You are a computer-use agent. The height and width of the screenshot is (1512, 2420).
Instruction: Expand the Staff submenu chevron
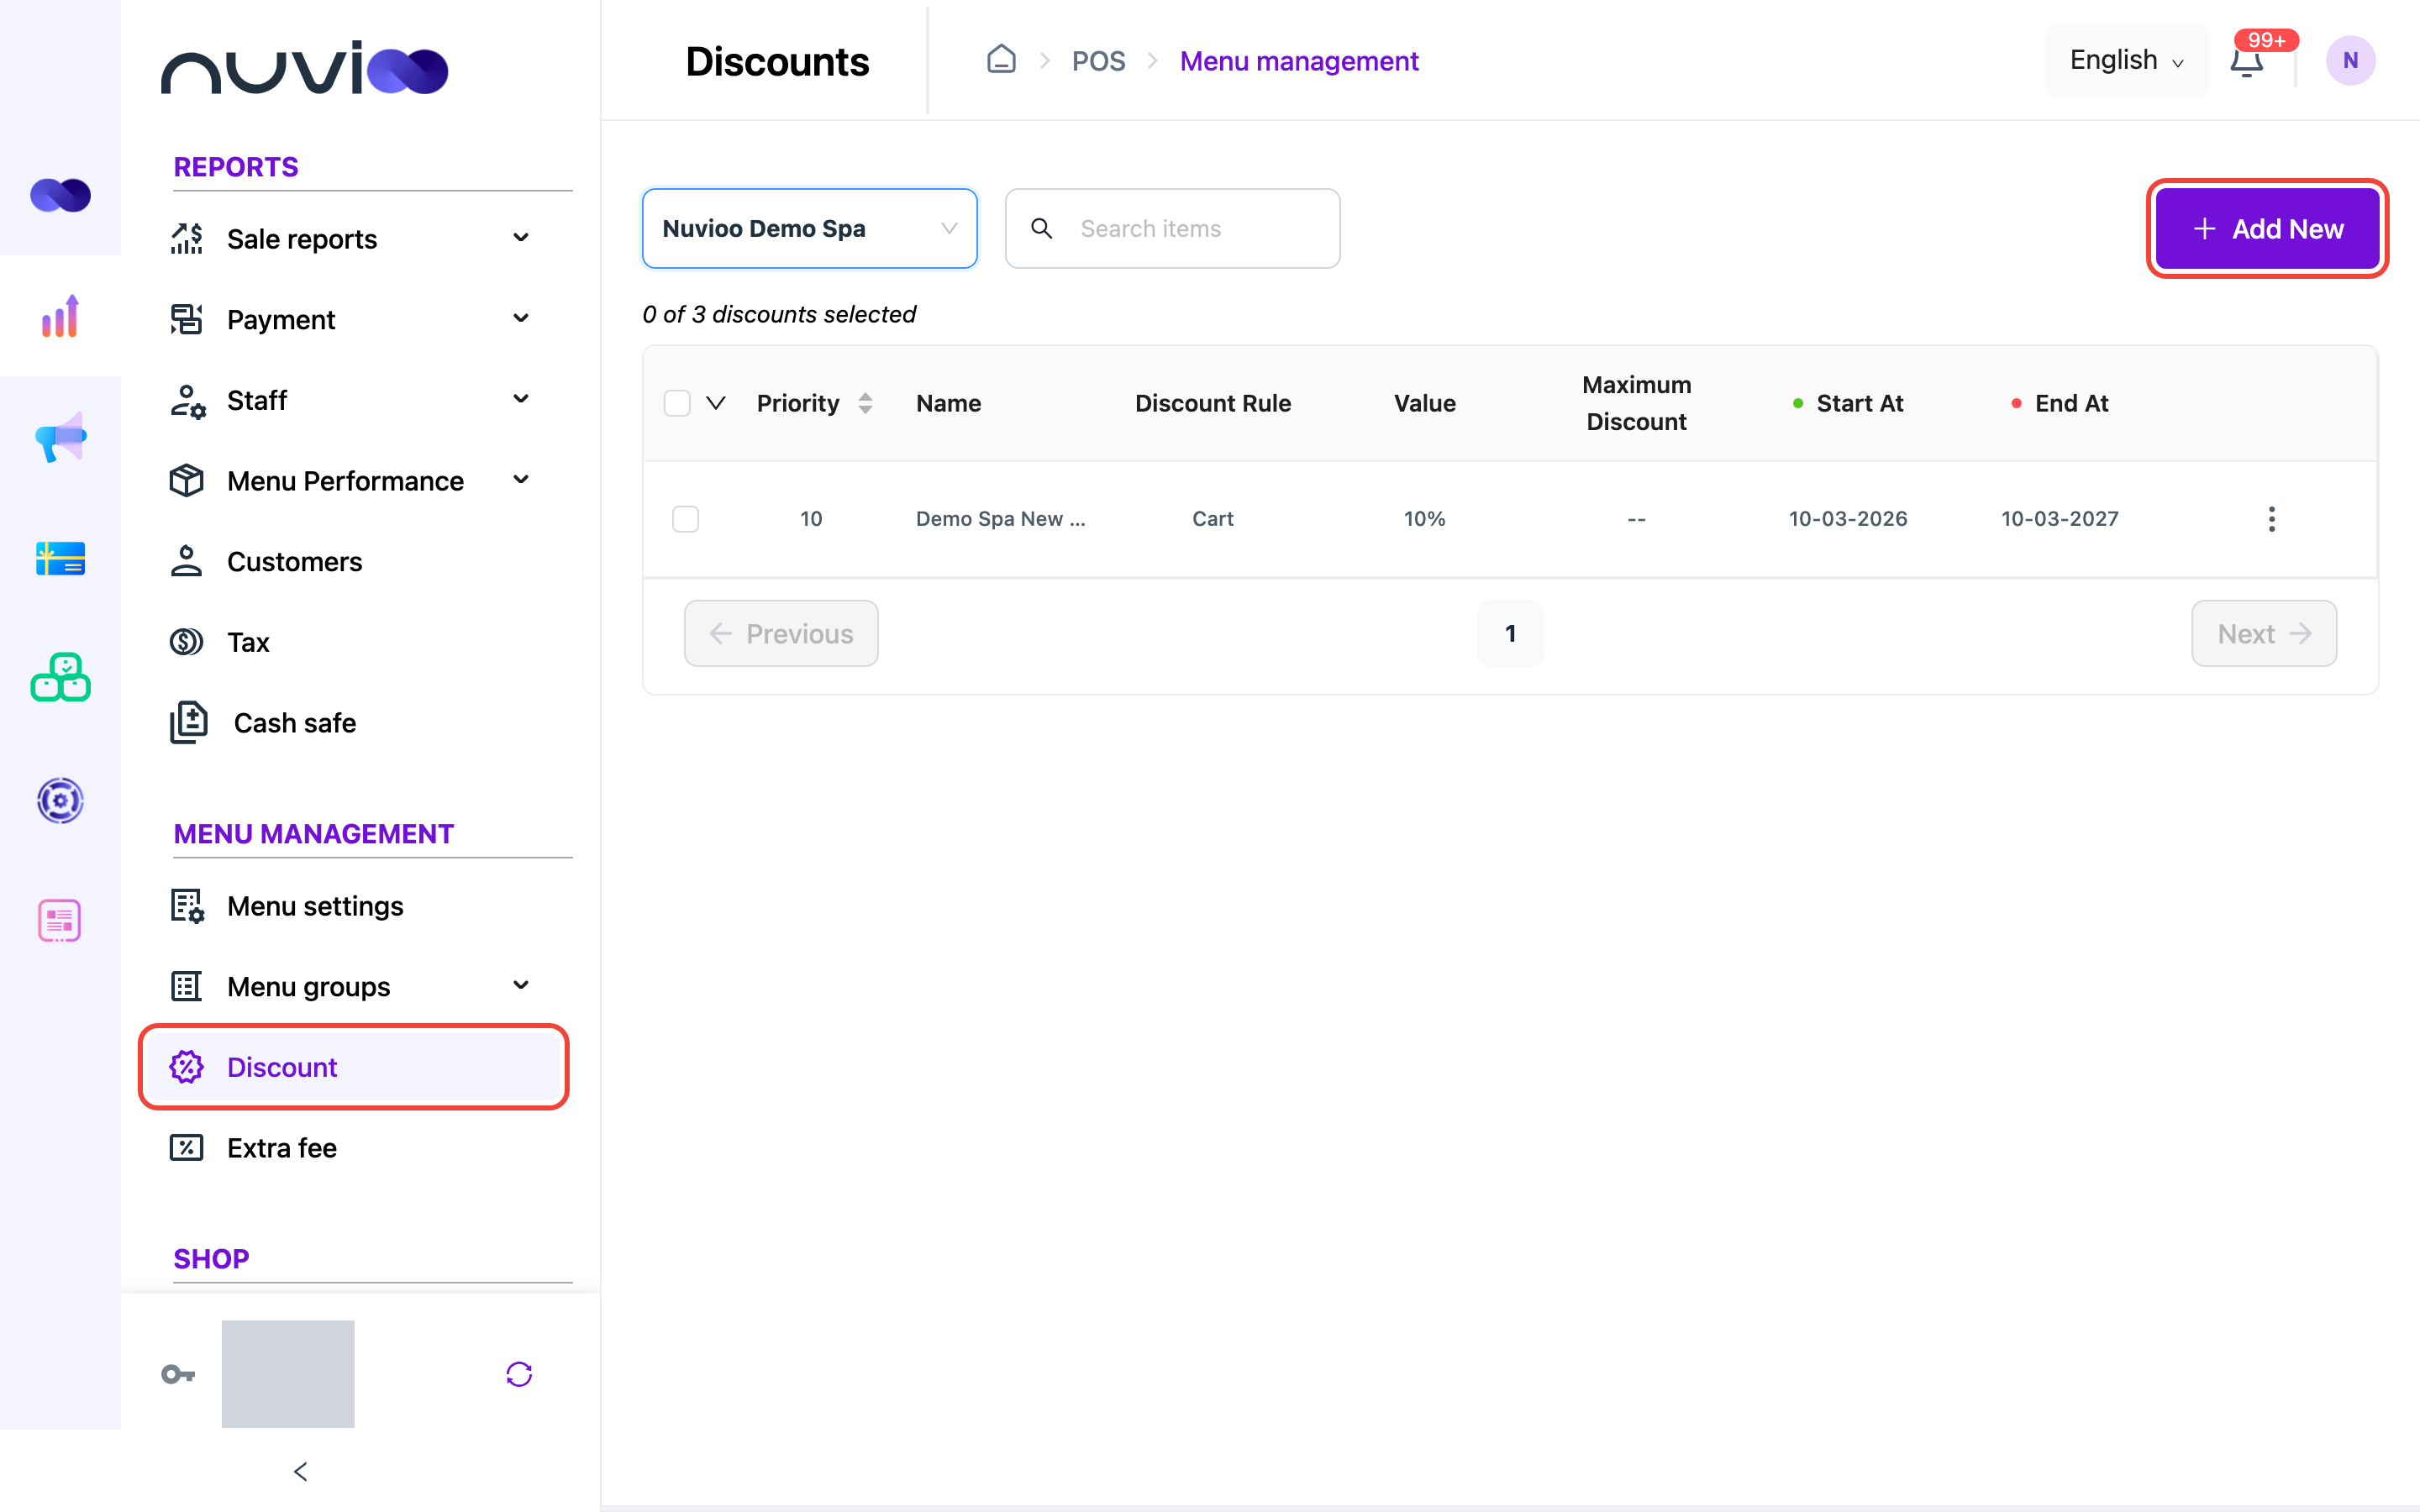(521, 399)
